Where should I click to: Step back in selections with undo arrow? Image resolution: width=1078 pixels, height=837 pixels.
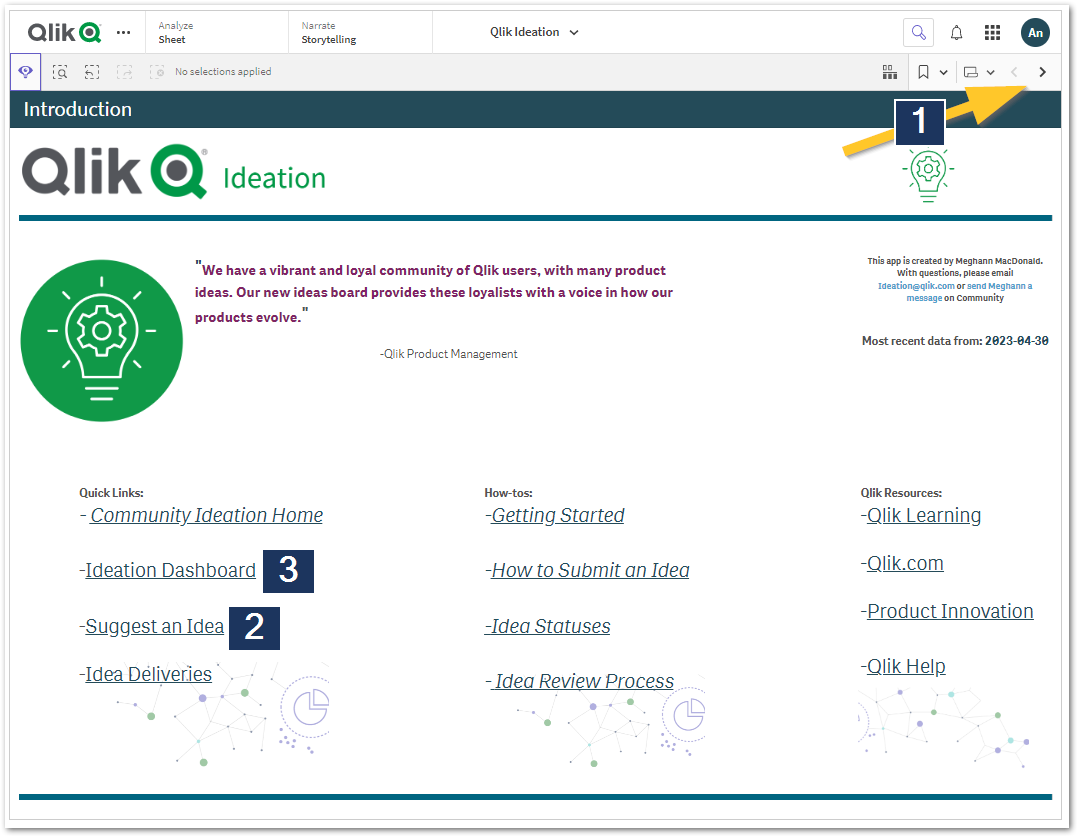coord(92,71)
